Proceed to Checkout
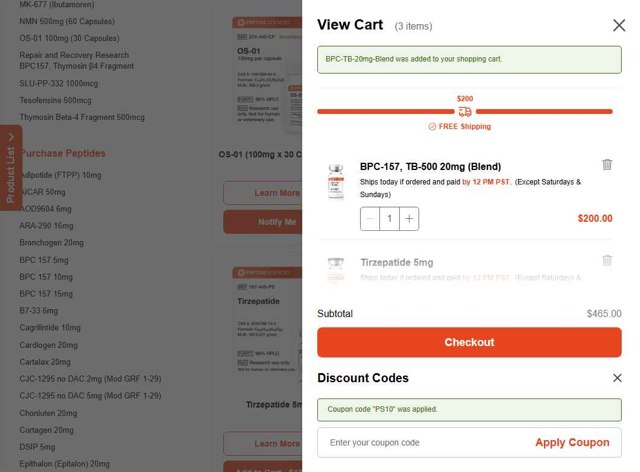This screenshot has height=472, width=640. [x=469, y=342]
